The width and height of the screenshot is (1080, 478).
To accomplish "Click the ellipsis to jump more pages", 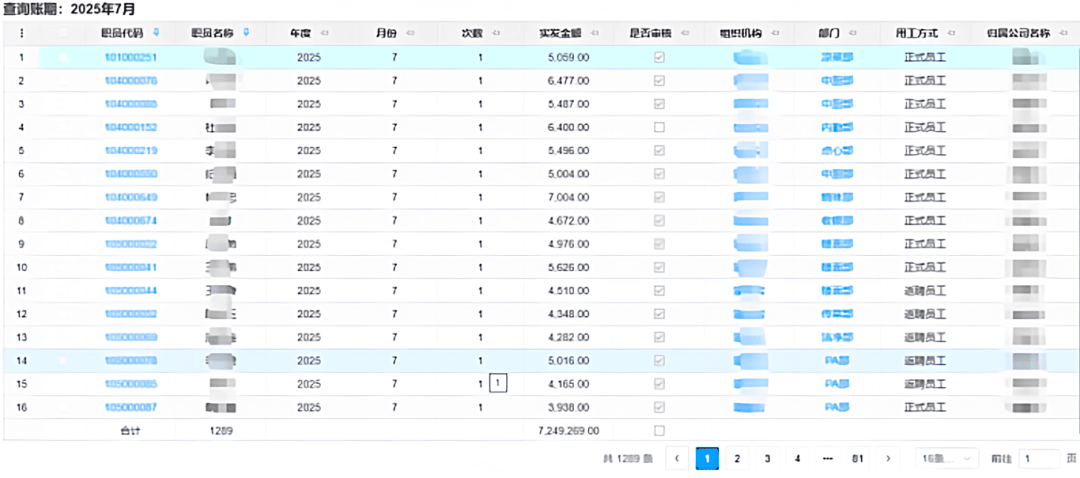I will click(828, 458).
